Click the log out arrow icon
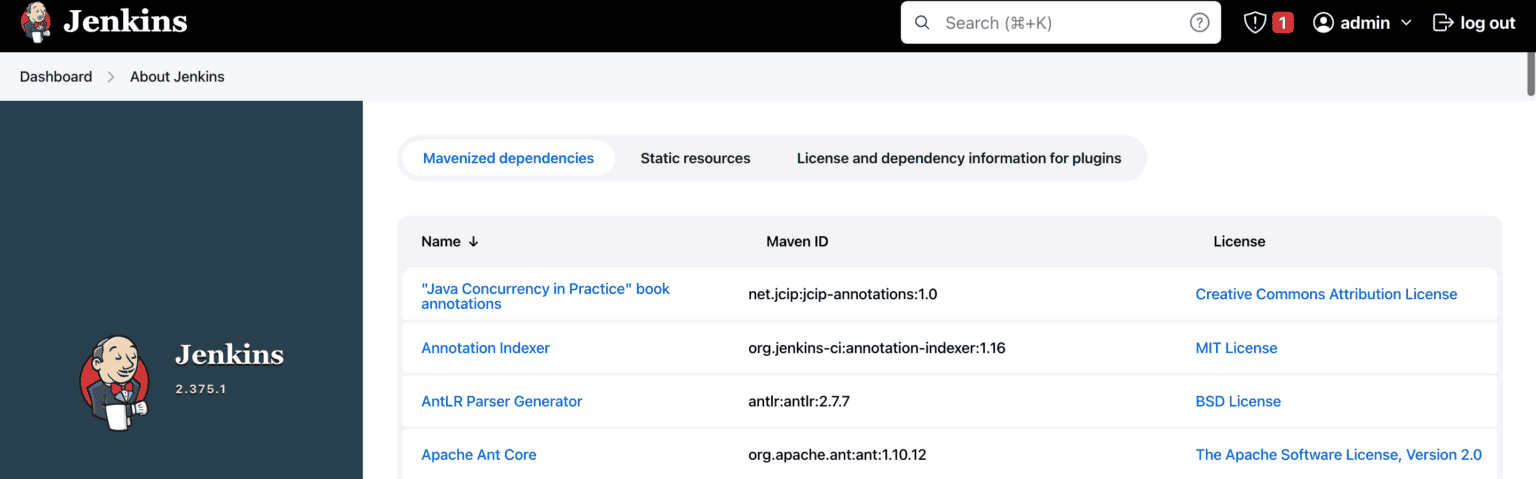 click(x=1442, y=23)
